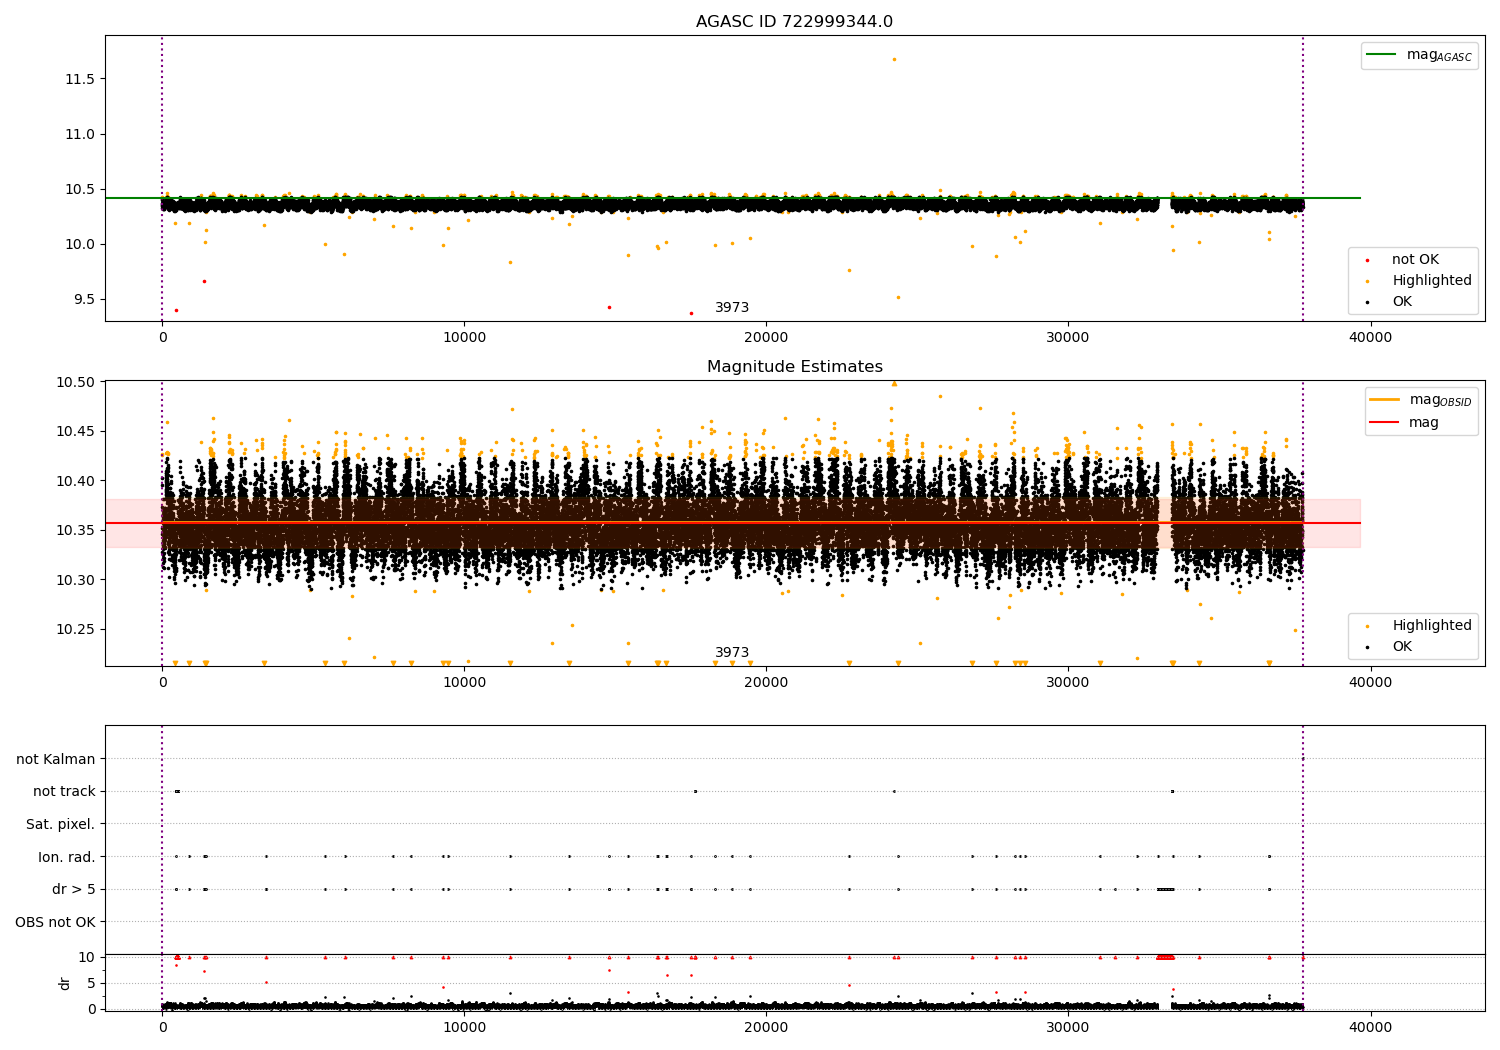Click the 10.0 y-axis tick in the top plot
The width and height of the screenshot is (1500, 1050).
click(x=80, y=244)
